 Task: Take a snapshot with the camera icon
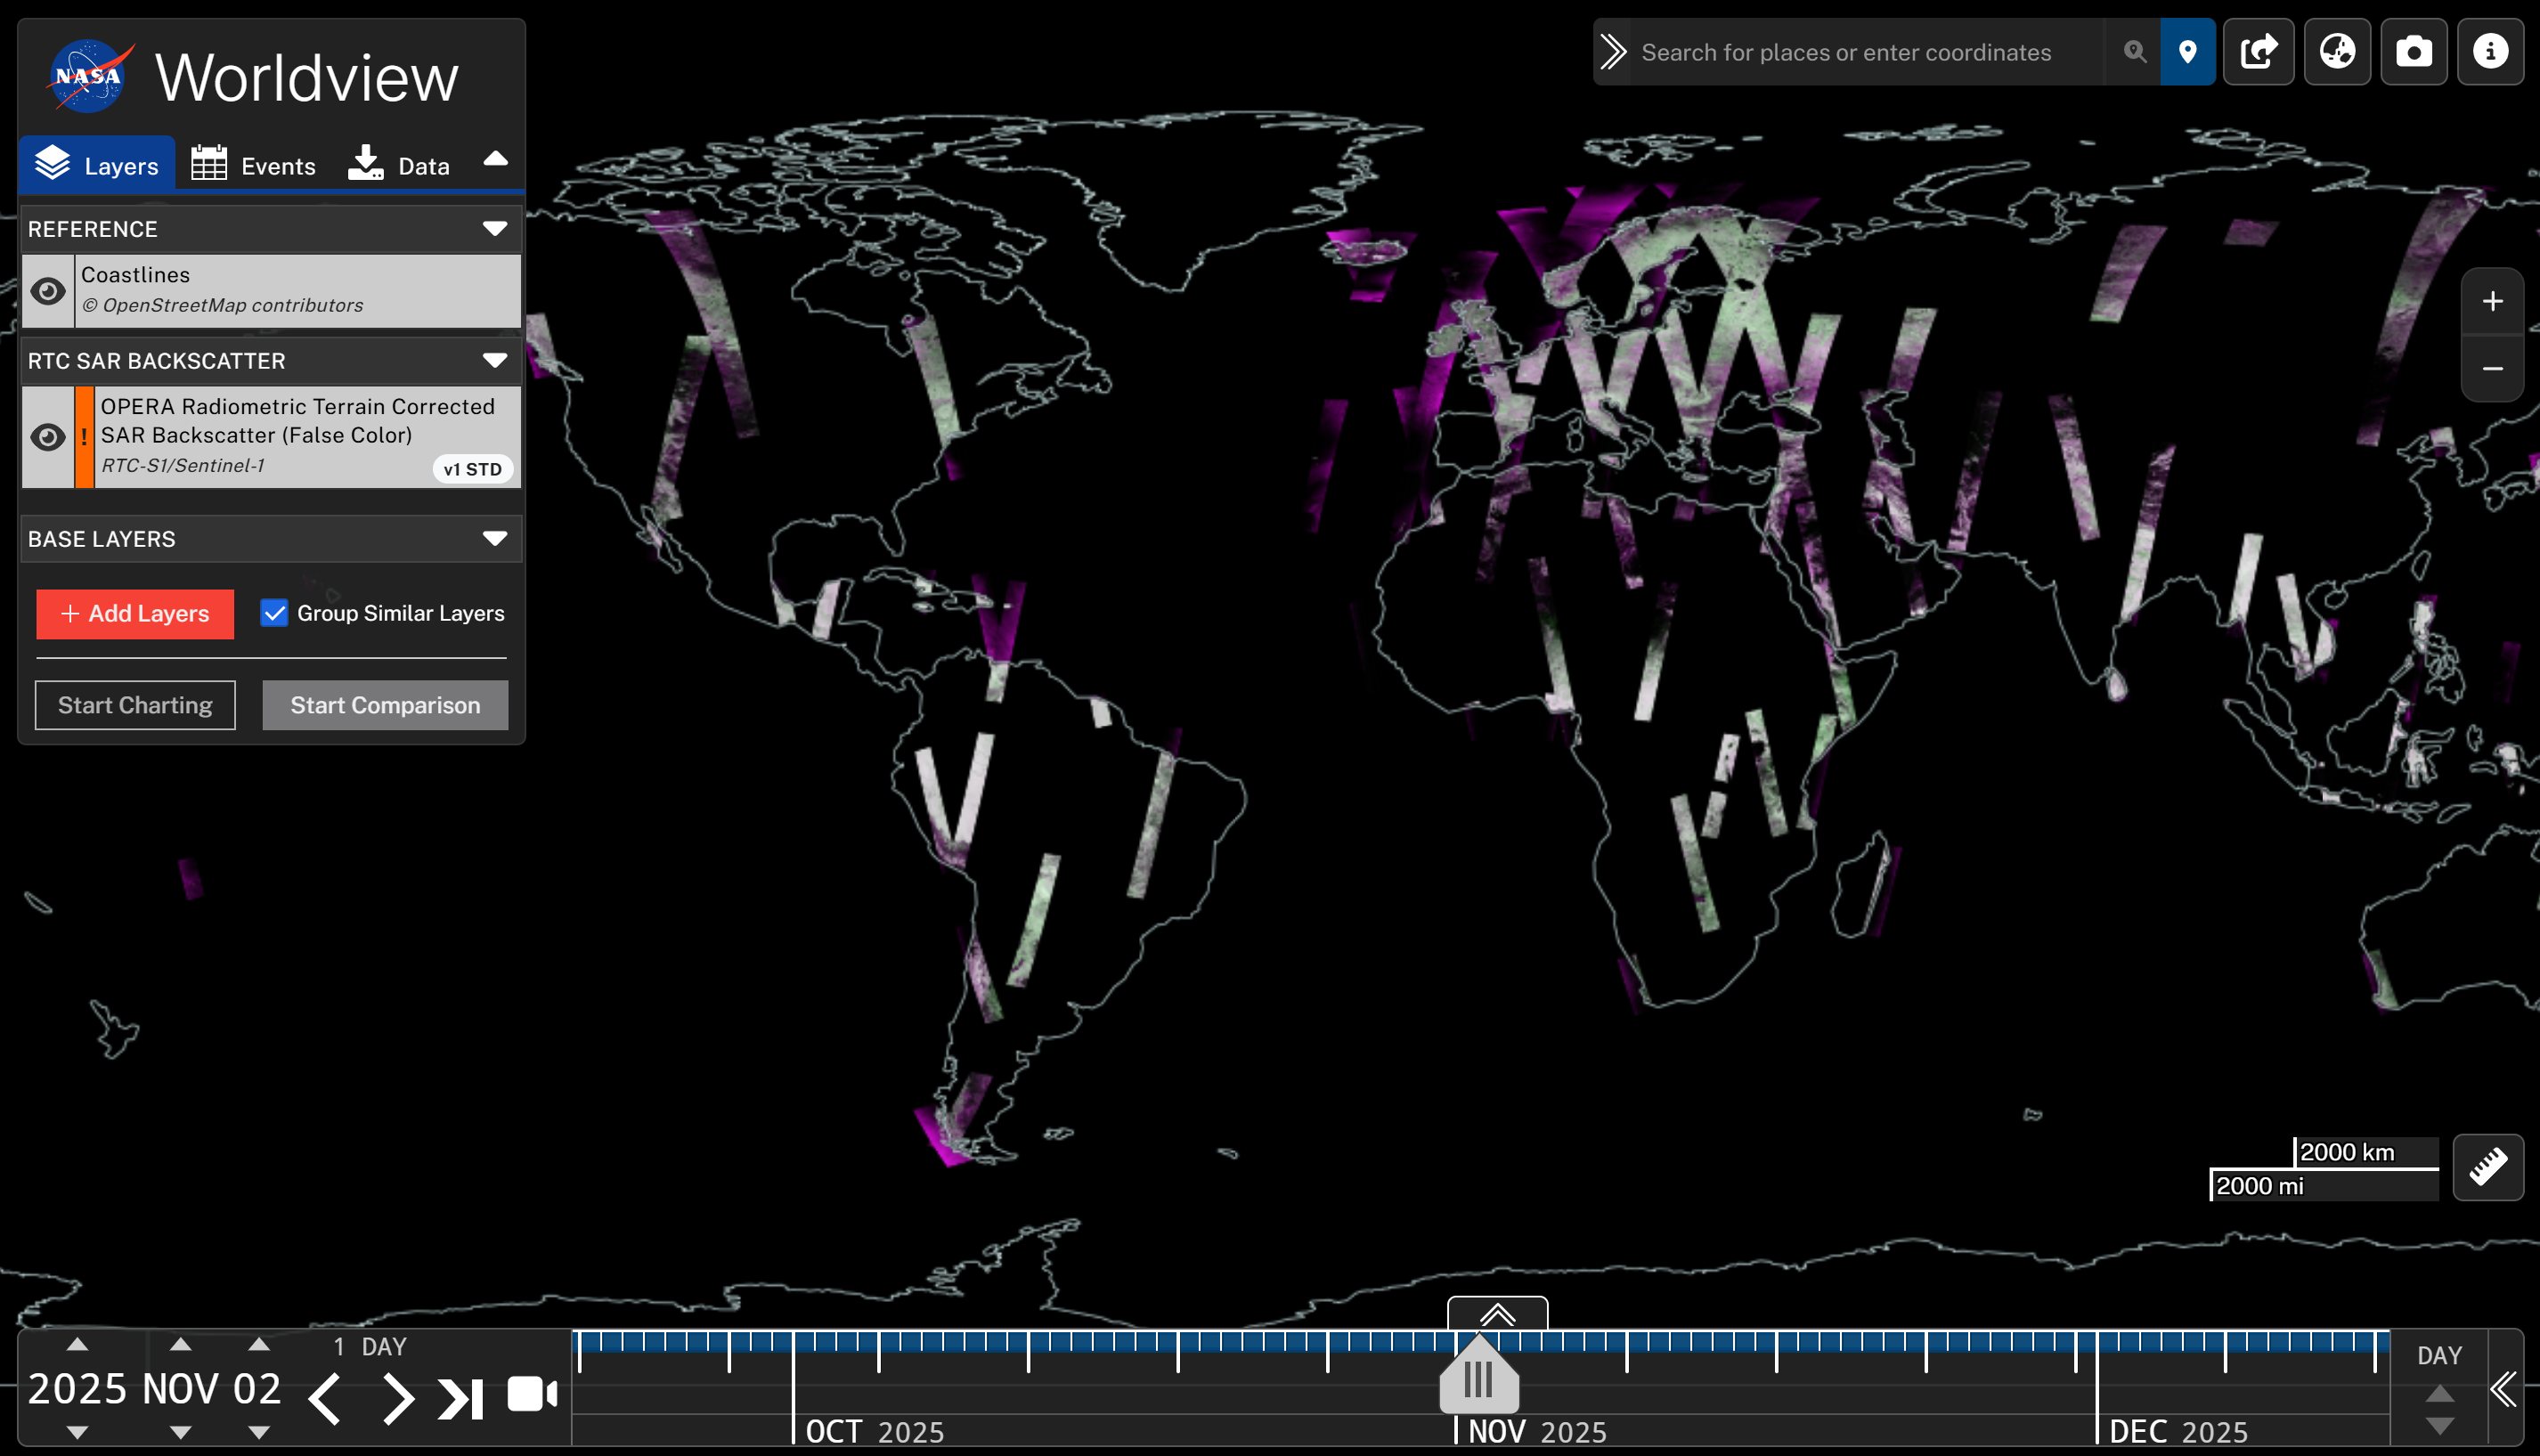(x=2414, y=51)
